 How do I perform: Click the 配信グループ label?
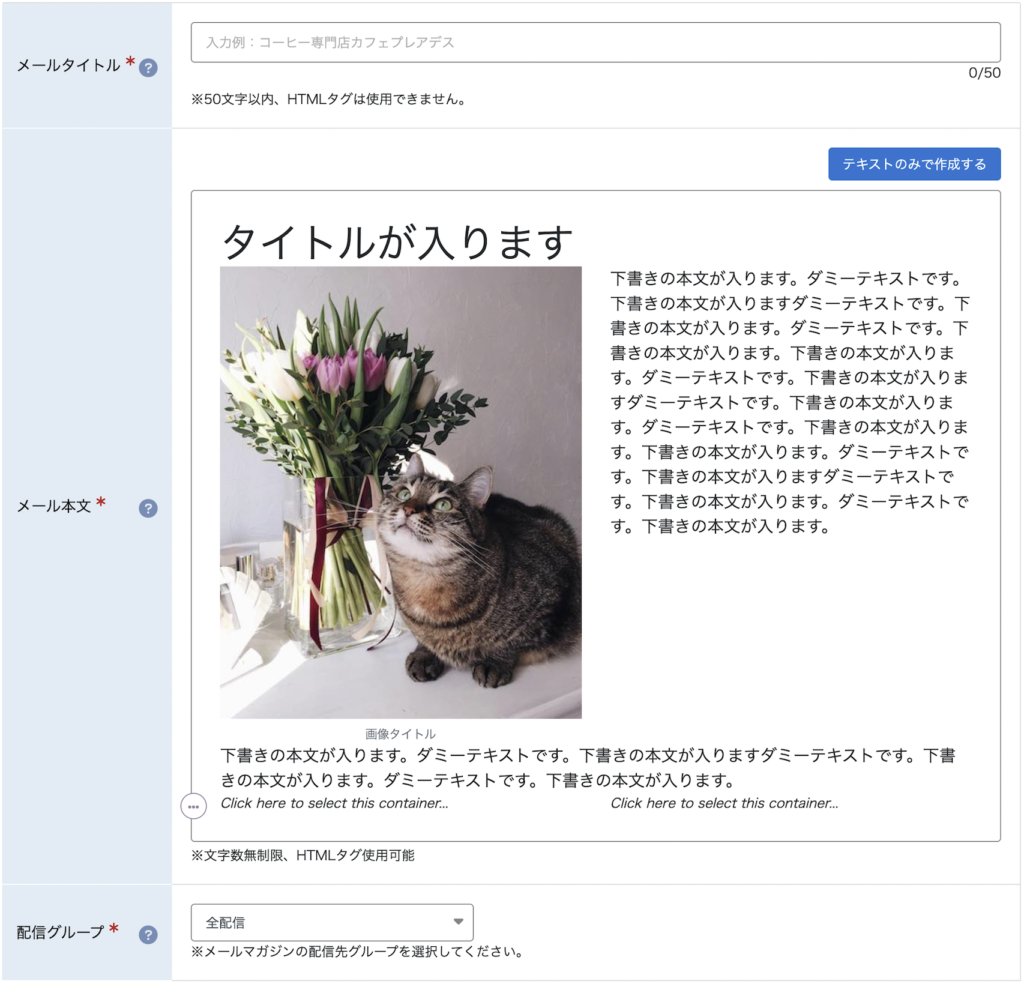[x=60, y=933]
